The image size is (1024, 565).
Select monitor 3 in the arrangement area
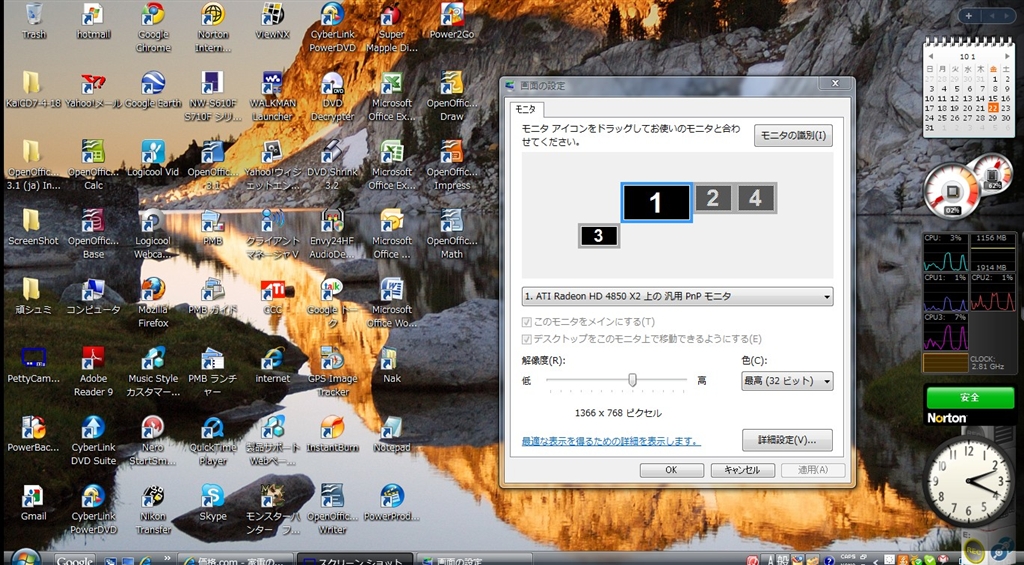coord(598,236)
